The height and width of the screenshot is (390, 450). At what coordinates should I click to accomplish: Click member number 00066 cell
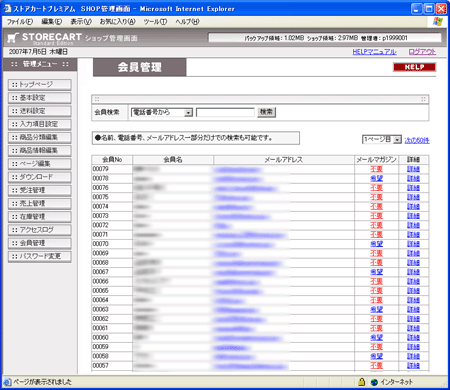[x=112, y=281]
